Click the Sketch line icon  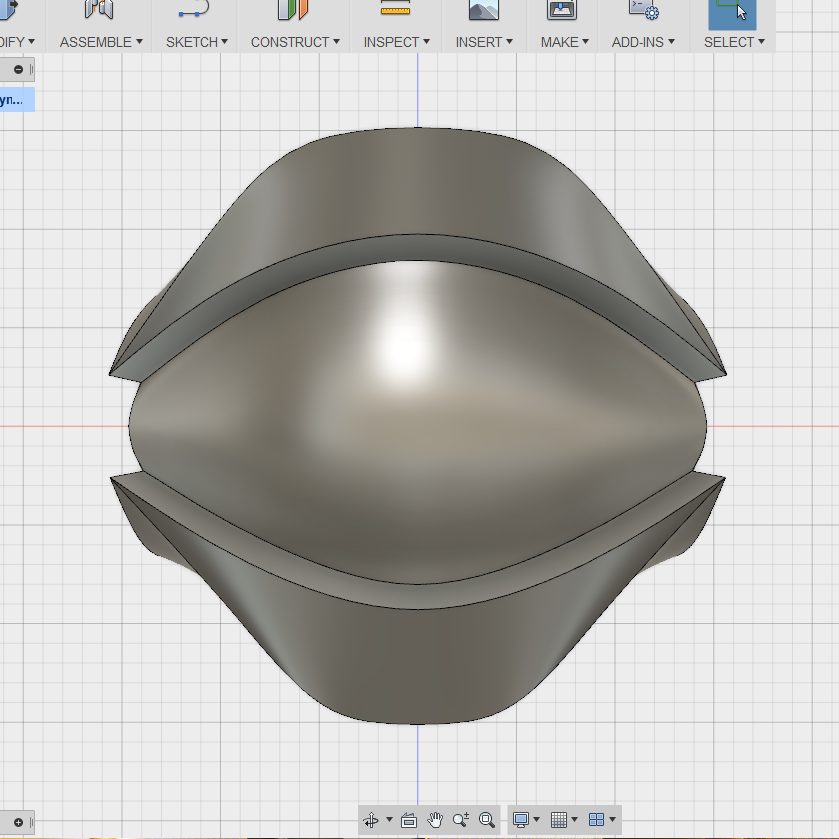point(194,9)
